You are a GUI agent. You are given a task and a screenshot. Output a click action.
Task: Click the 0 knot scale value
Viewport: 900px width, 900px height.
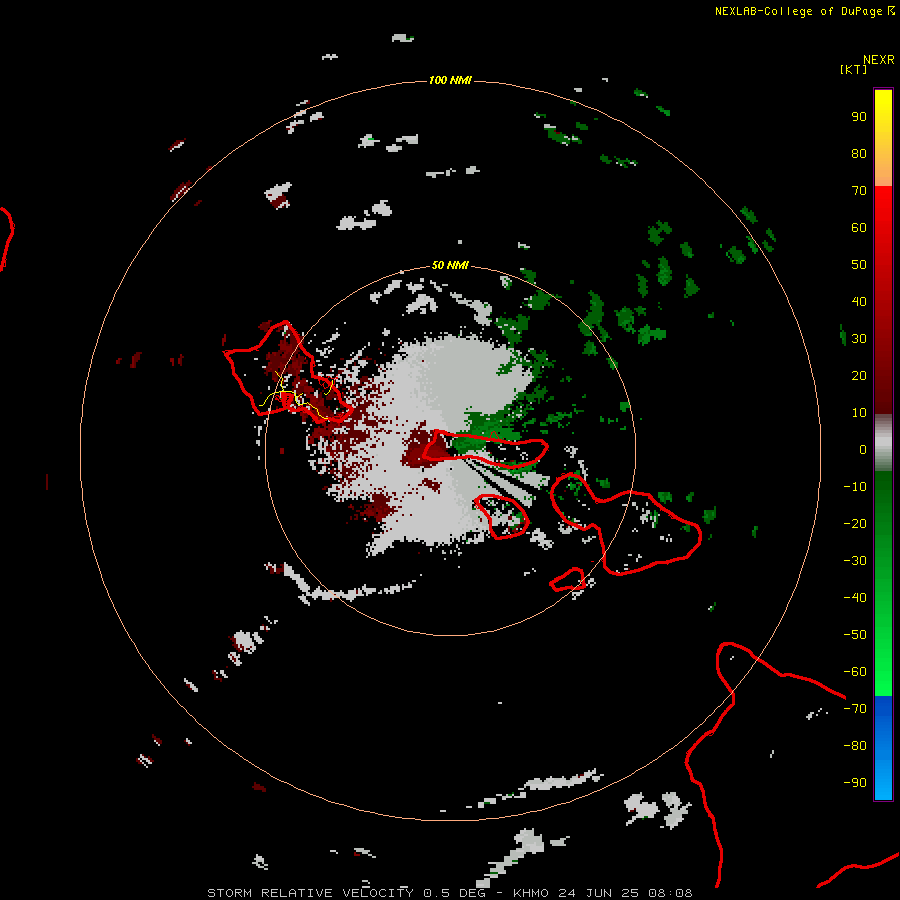(863, 450)
